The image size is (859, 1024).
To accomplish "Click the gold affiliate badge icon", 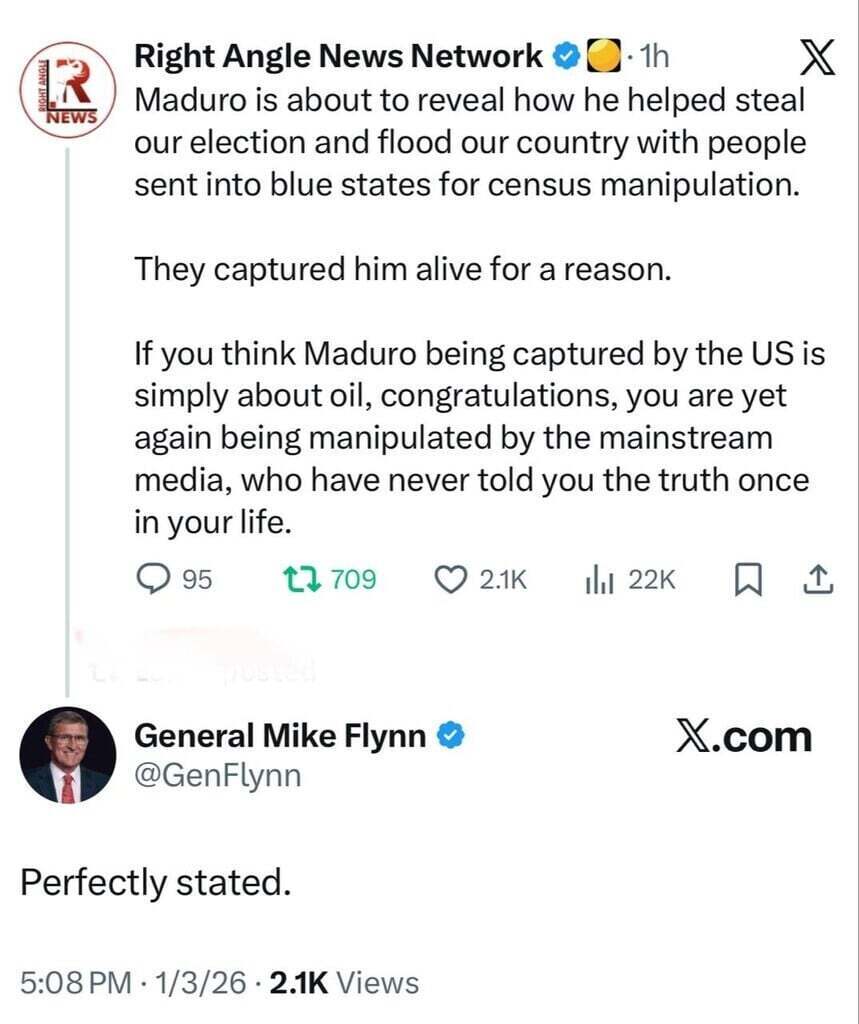I will (598, 57).
